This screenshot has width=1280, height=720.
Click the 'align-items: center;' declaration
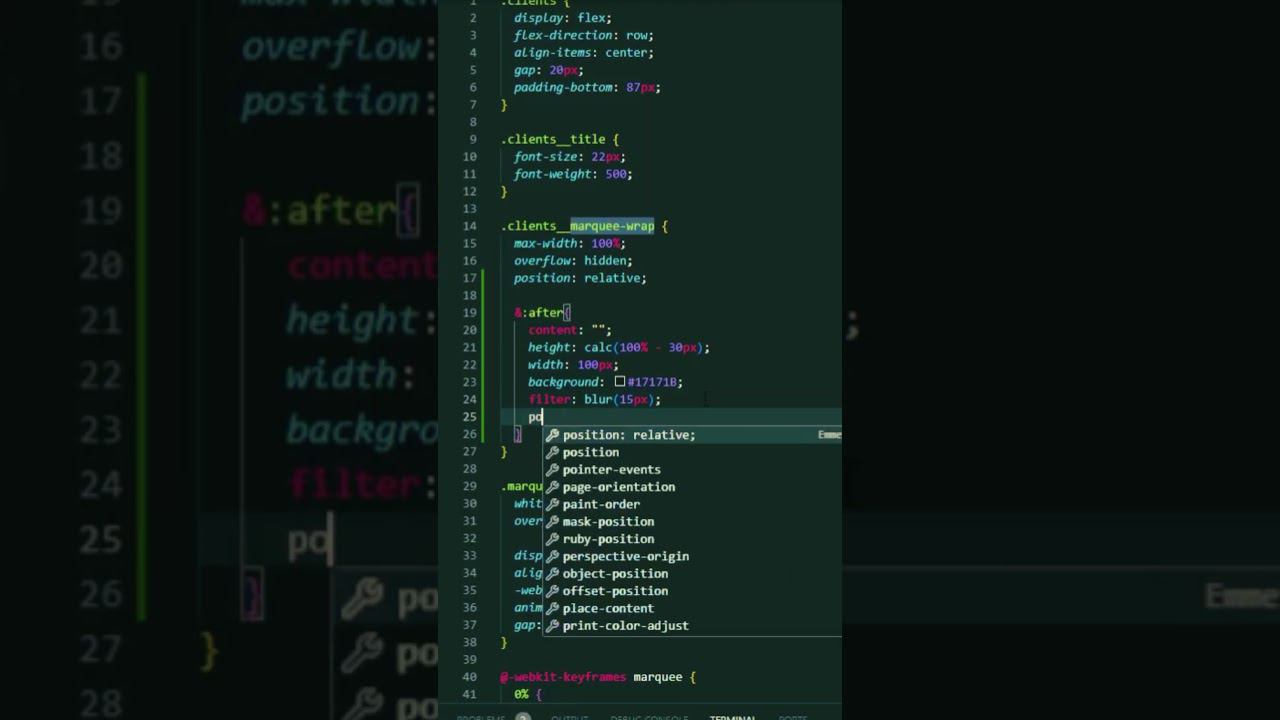click(x=584, y=53)
